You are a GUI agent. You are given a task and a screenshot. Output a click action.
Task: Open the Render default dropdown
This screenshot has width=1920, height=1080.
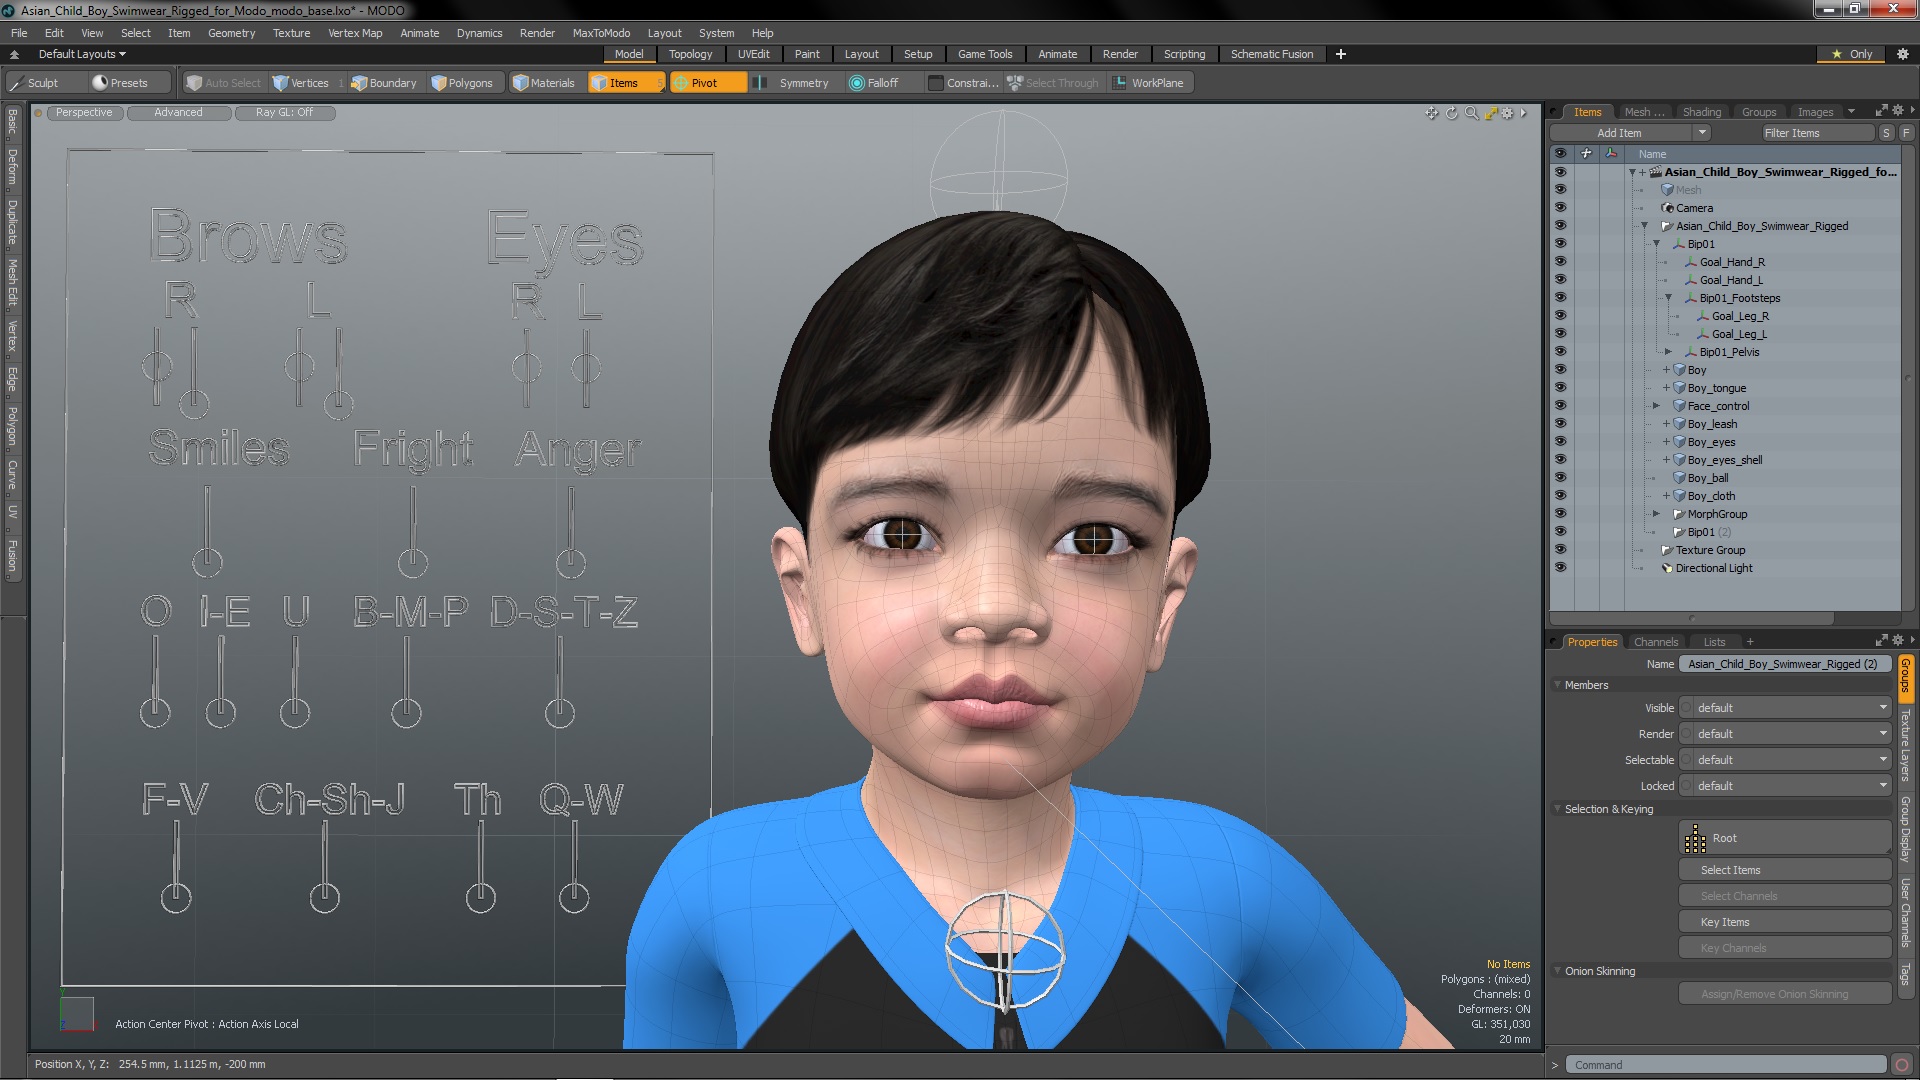tap(1785, 734)
